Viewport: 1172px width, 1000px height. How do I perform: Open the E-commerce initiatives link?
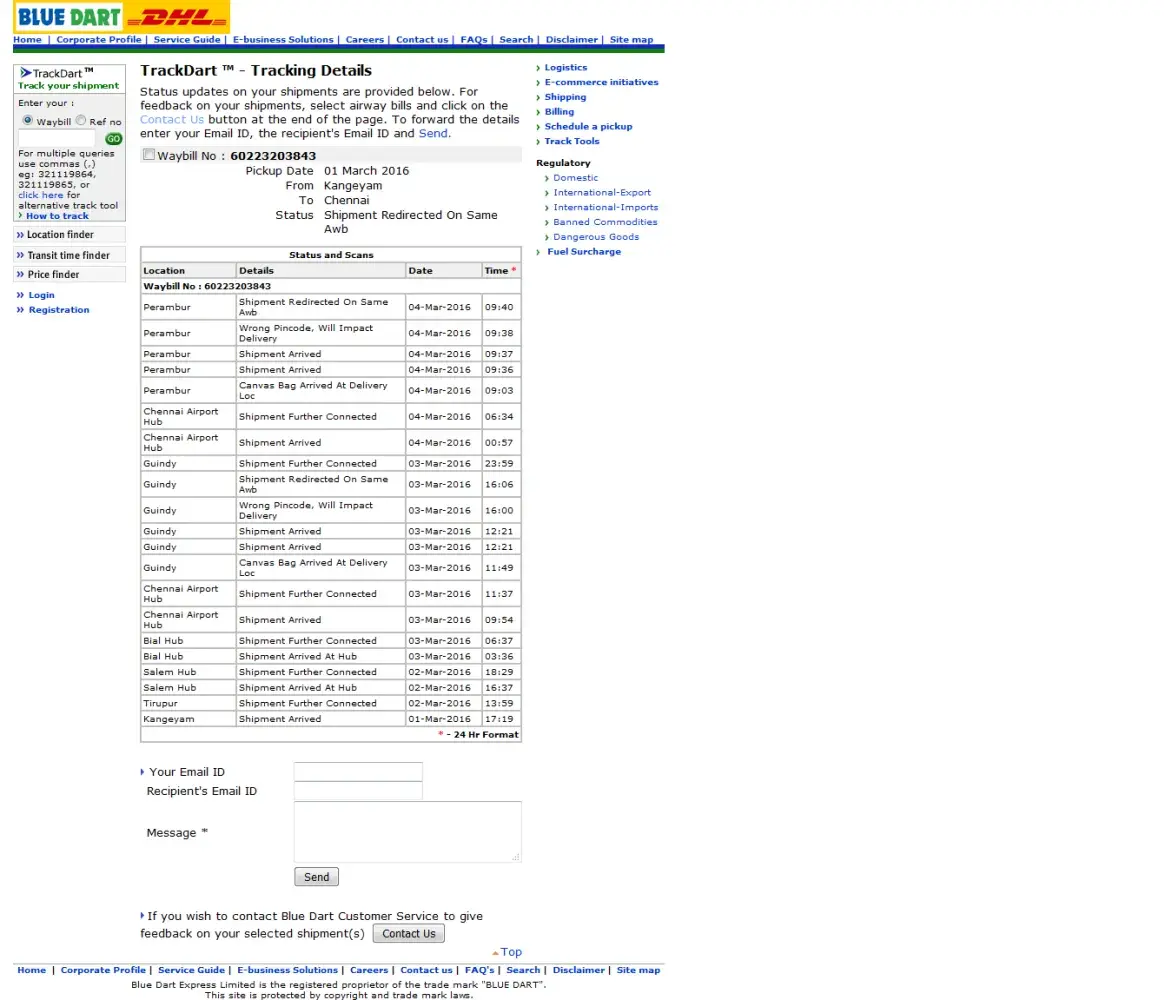click(602, 82)
